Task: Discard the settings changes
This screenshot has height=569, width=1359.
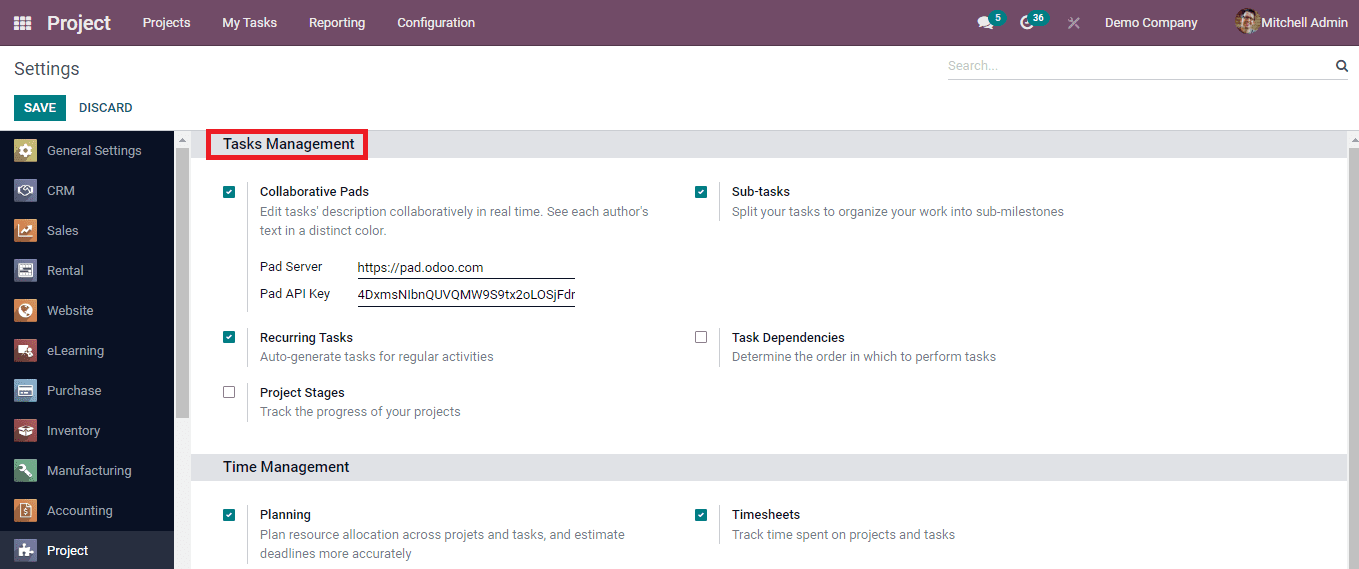Action: (106, 108)
